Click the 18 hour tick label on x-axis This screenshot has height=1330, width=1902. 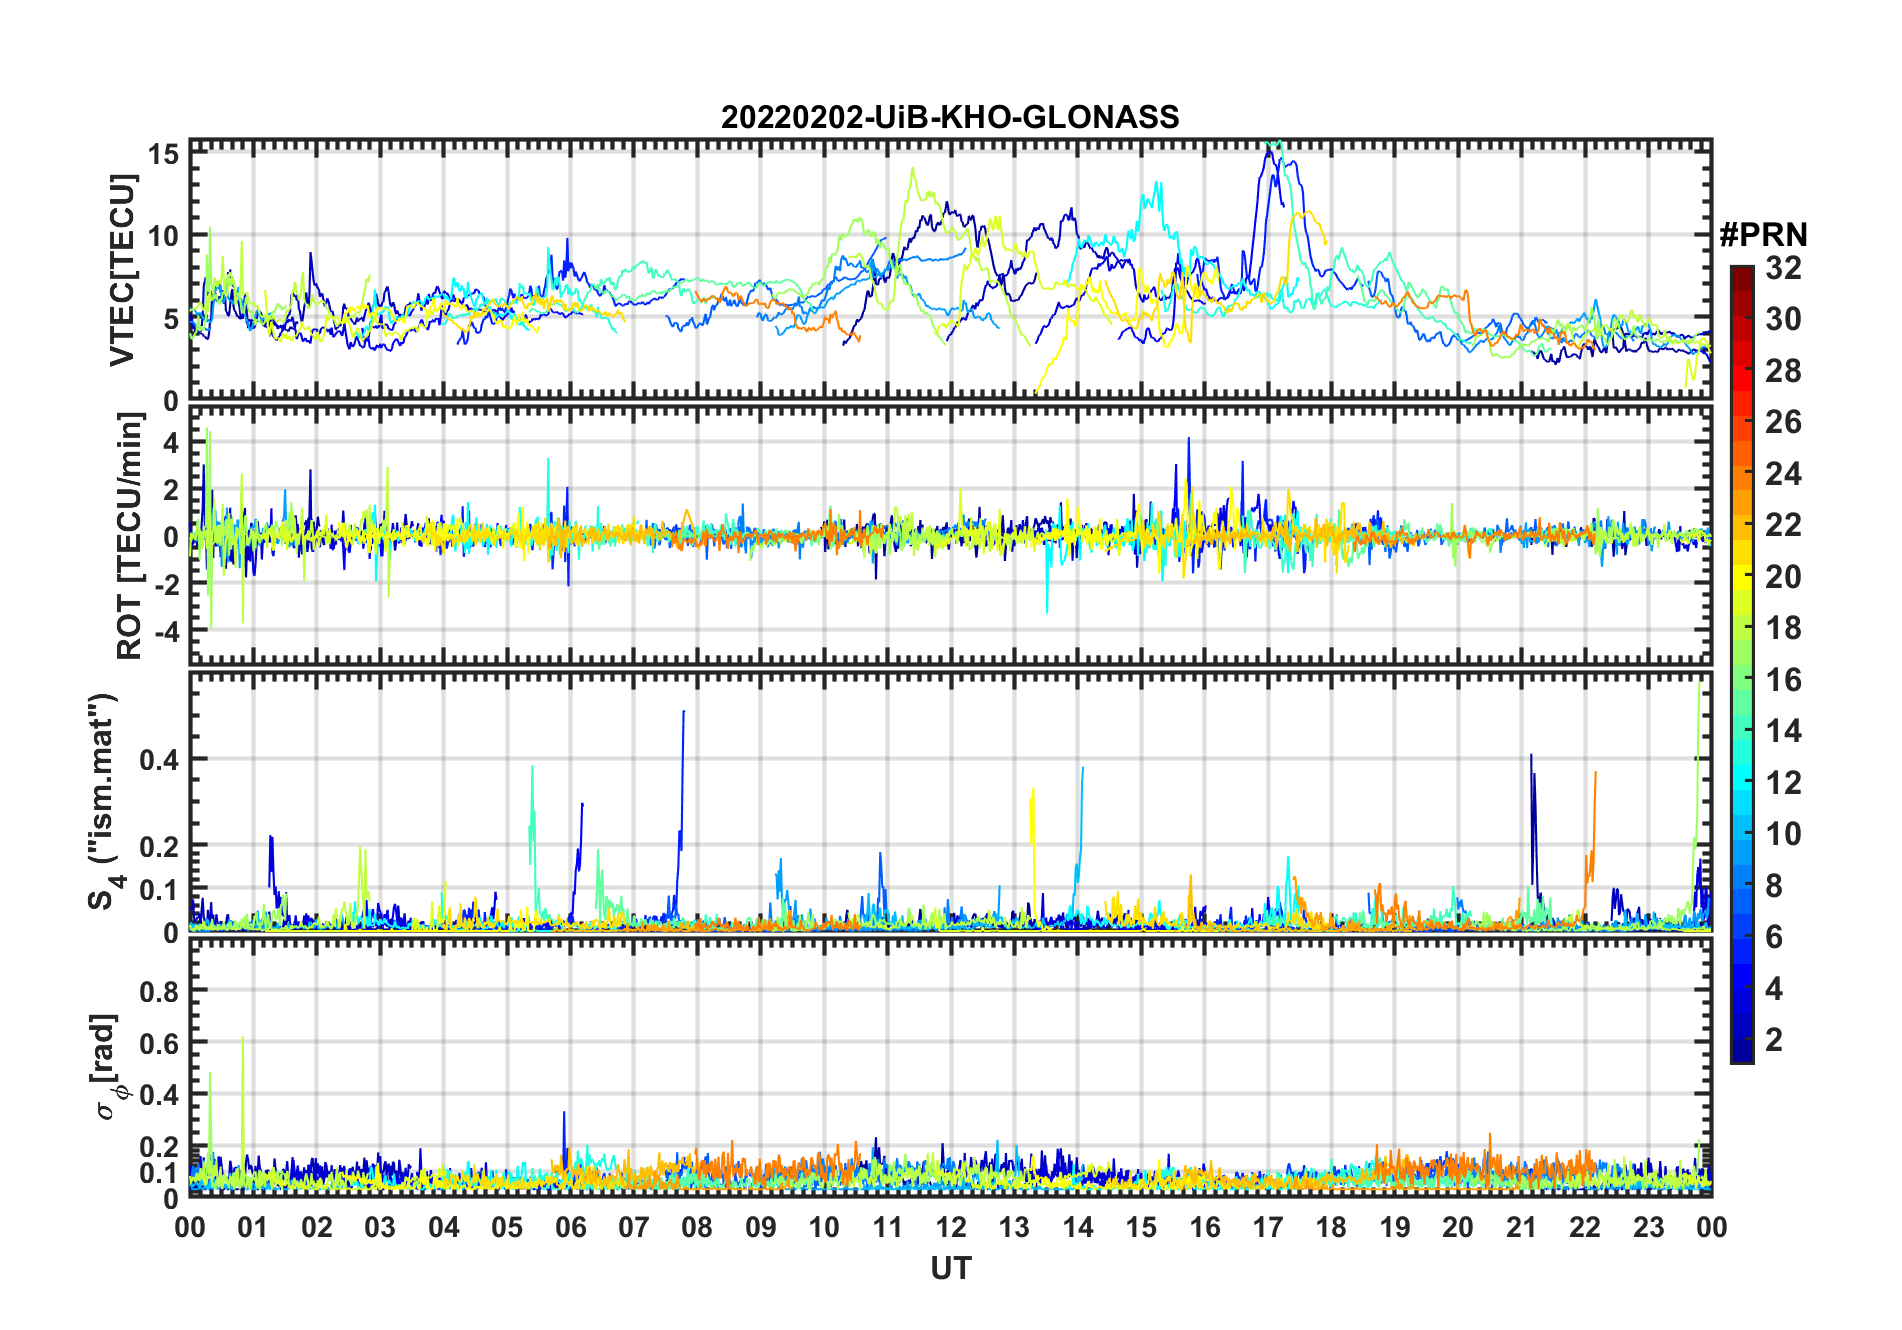pos(1331,1227)
